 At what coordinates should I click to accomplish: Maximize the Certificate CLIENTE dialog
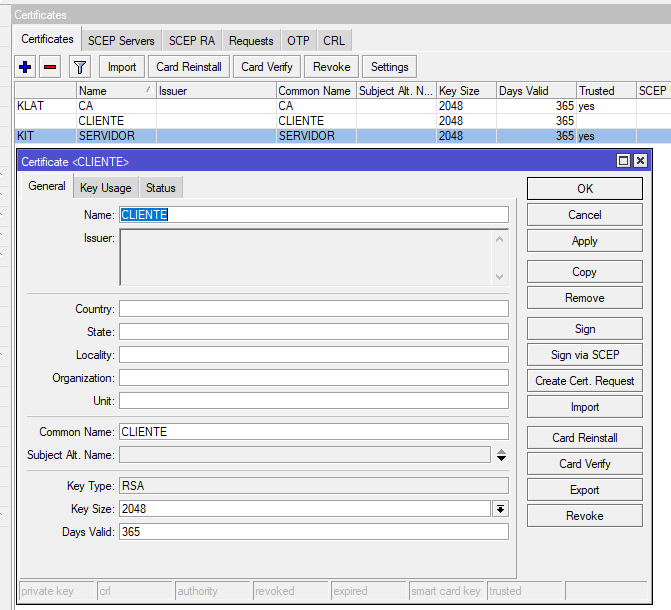coord(623,161)
